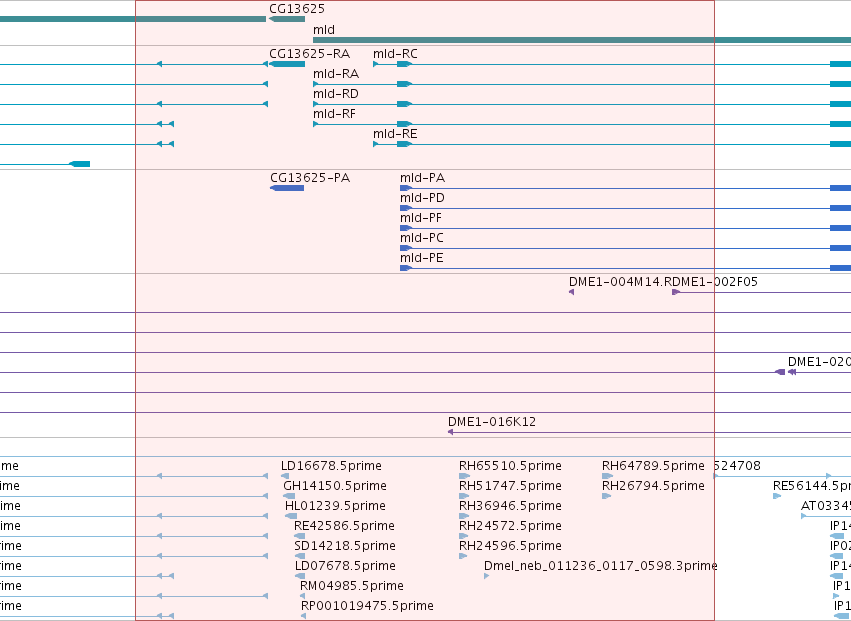Select the mld-RA transcript label
This screenshot has width=851, height=621.
tap(336, 74)
